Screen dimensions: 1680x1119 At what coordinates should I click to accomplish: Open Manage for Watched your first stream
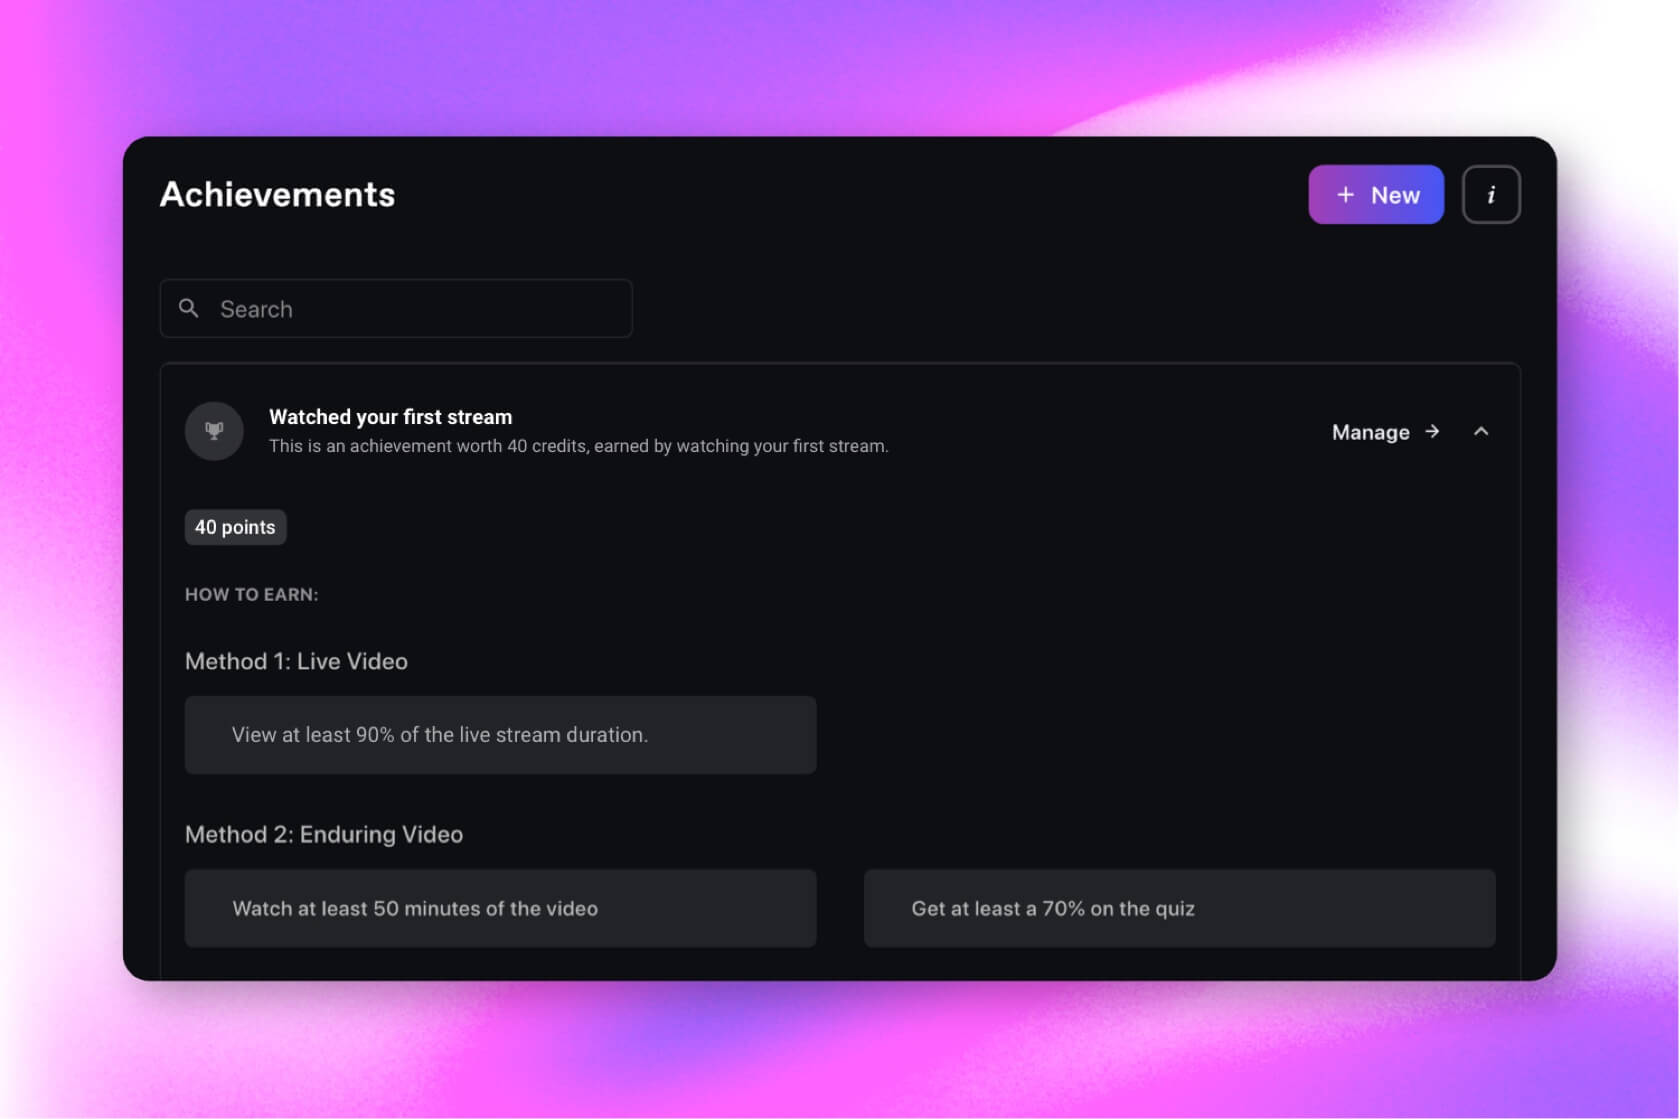click(x=1385, y=432)
